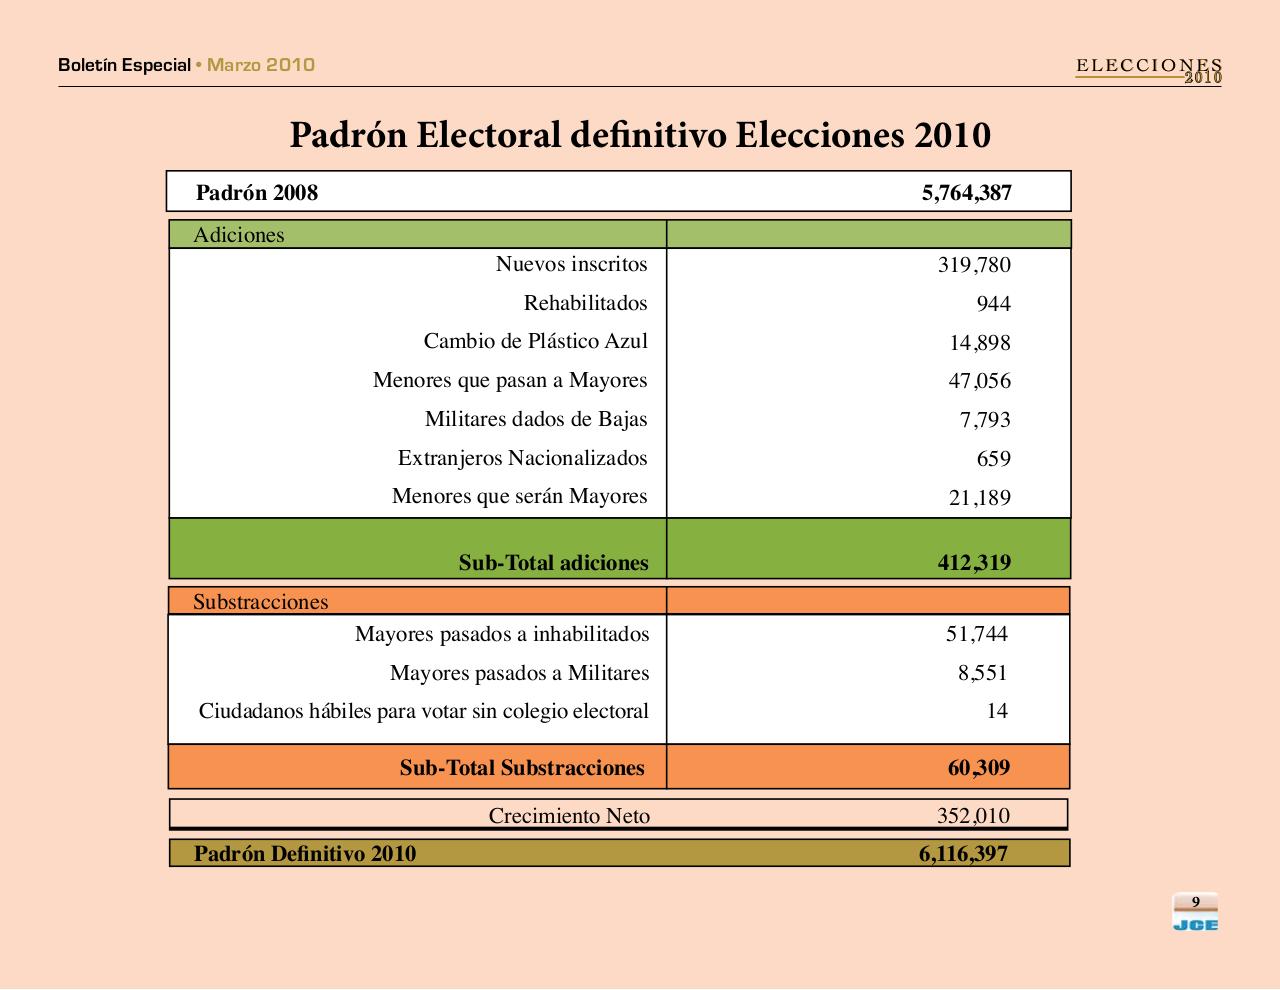Image resolution: width=1280 pixels, height=990 pixels.
Task: Select the Mayores pasados a inhabilitados label
Action: [502, 634]
